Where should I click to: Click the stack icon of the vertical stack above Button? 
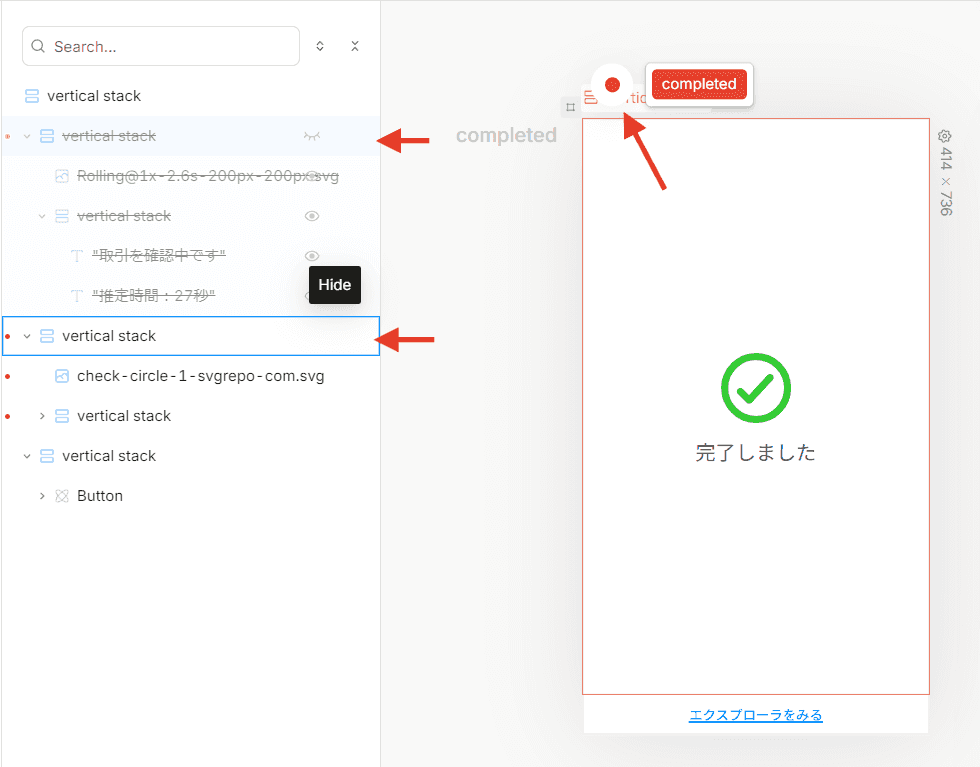pyautogui.click(x=47, y=456)
